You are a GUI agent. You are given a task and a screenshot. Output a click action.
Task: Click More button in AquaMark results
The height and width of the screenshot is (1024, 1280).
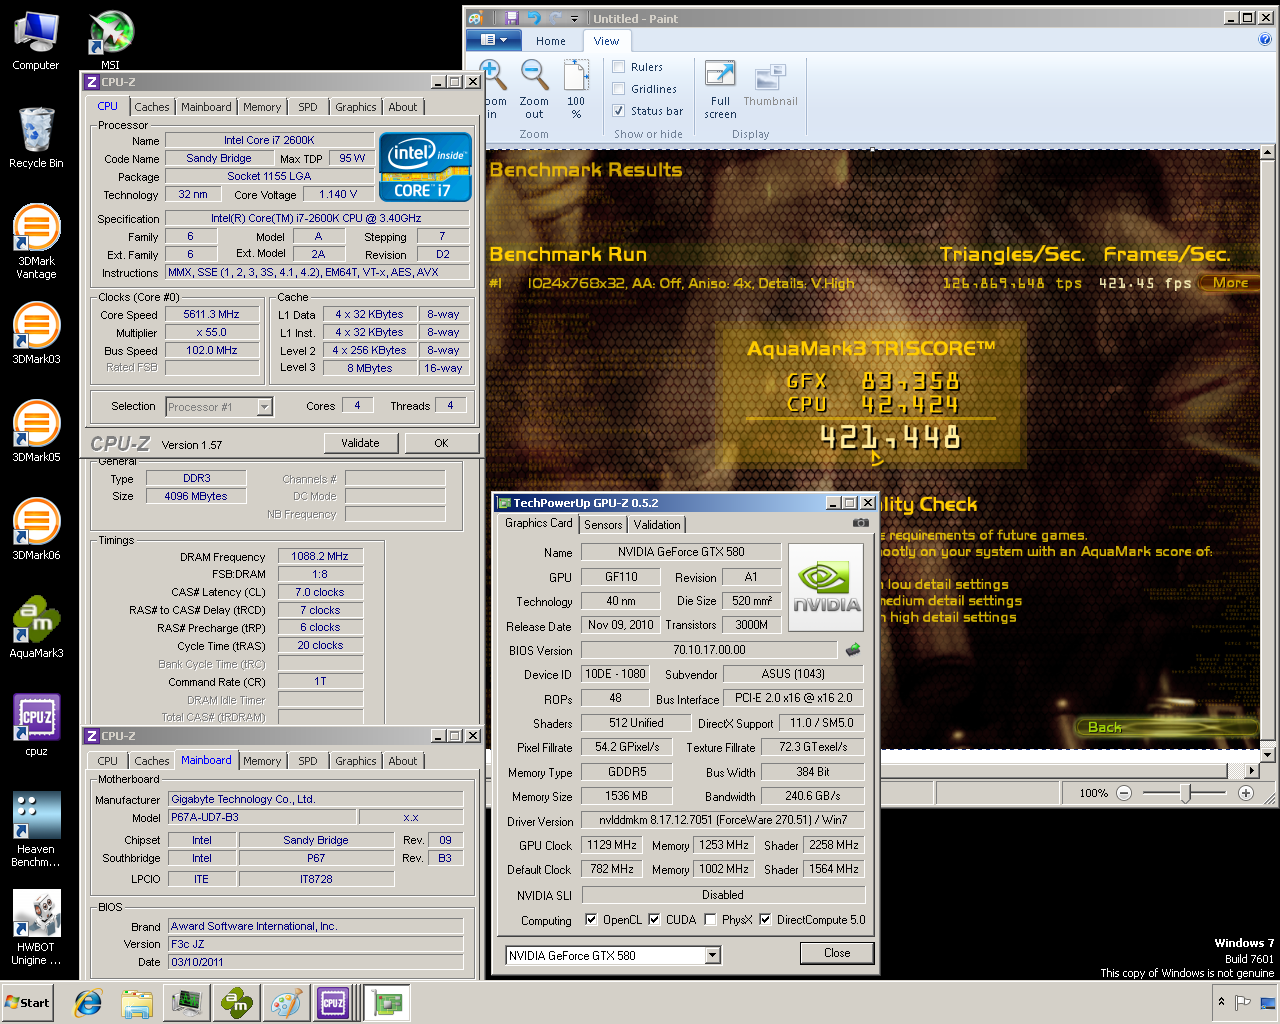point(1230,283)
